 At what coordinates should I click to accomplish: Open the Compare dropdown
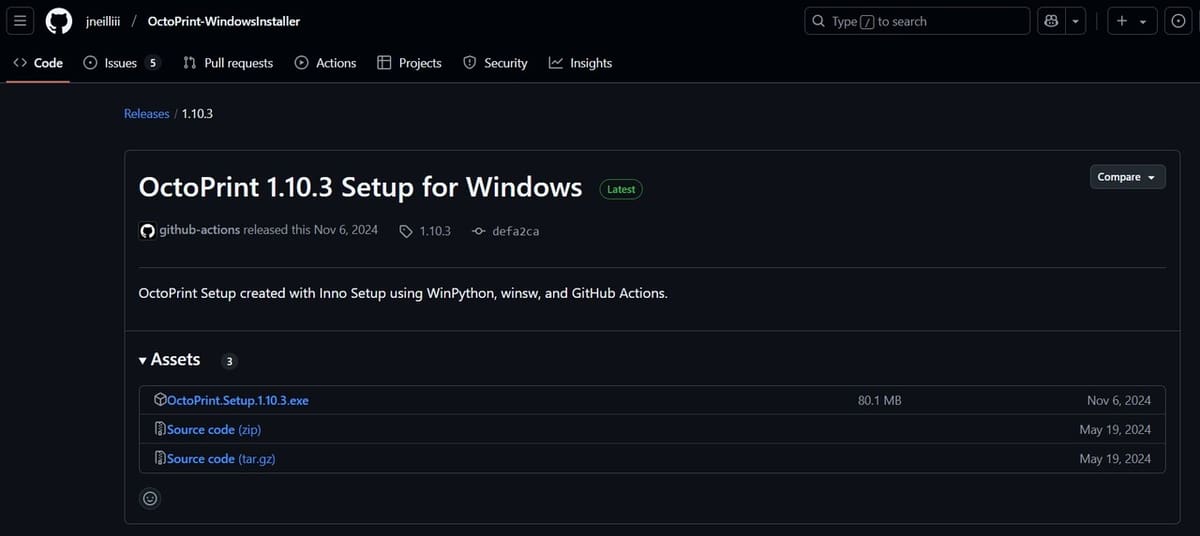1127,177
